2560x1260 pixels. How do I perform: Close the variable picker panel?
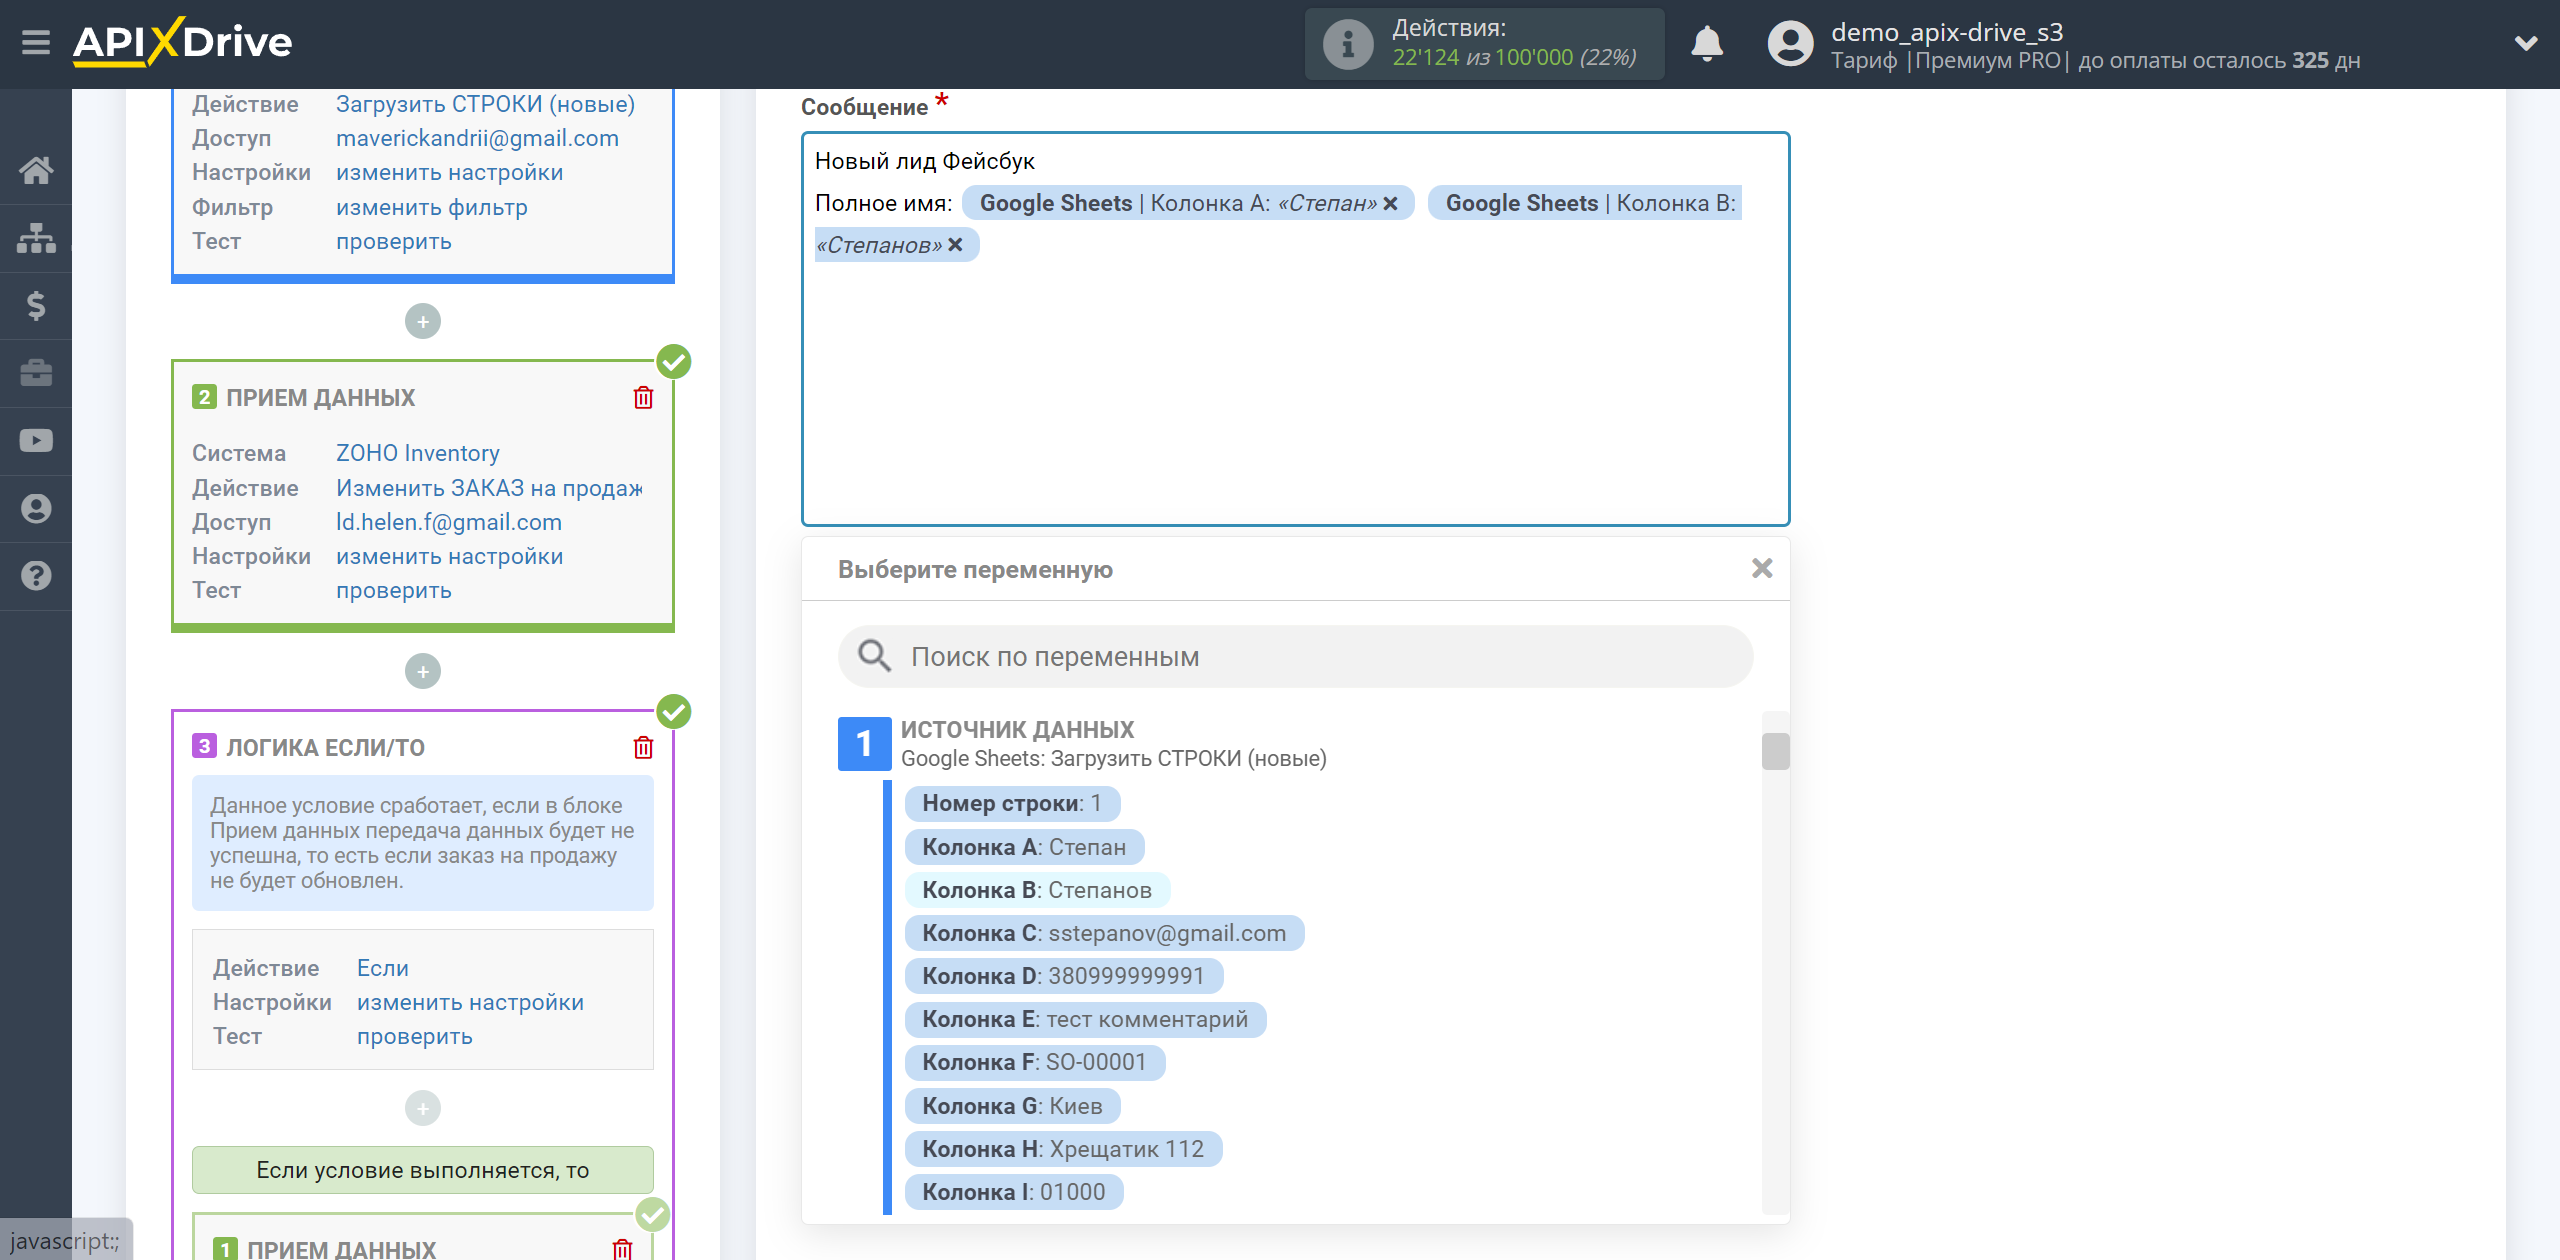tap(1762, 569)
